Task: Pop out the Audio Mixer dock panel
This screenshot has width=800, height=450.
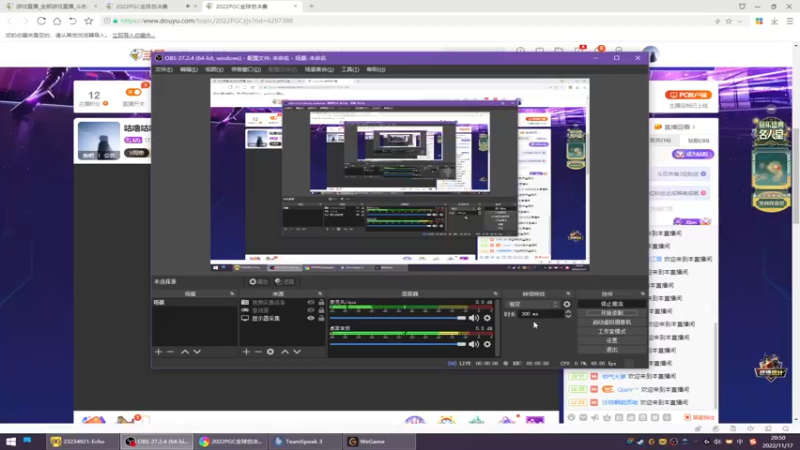Action: [x=495, y=294]
